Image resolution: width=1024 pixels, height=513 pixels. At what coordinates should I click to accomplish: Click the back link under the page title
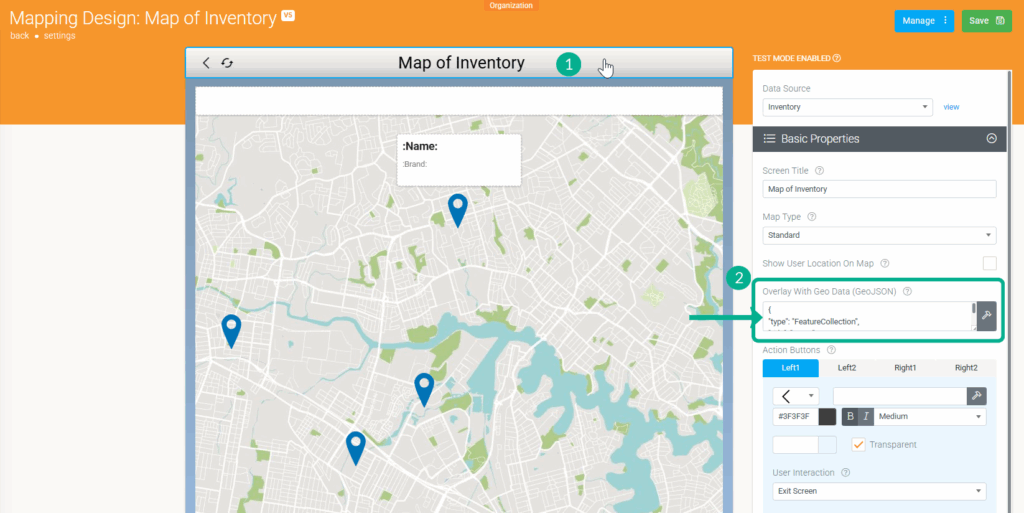20,36
